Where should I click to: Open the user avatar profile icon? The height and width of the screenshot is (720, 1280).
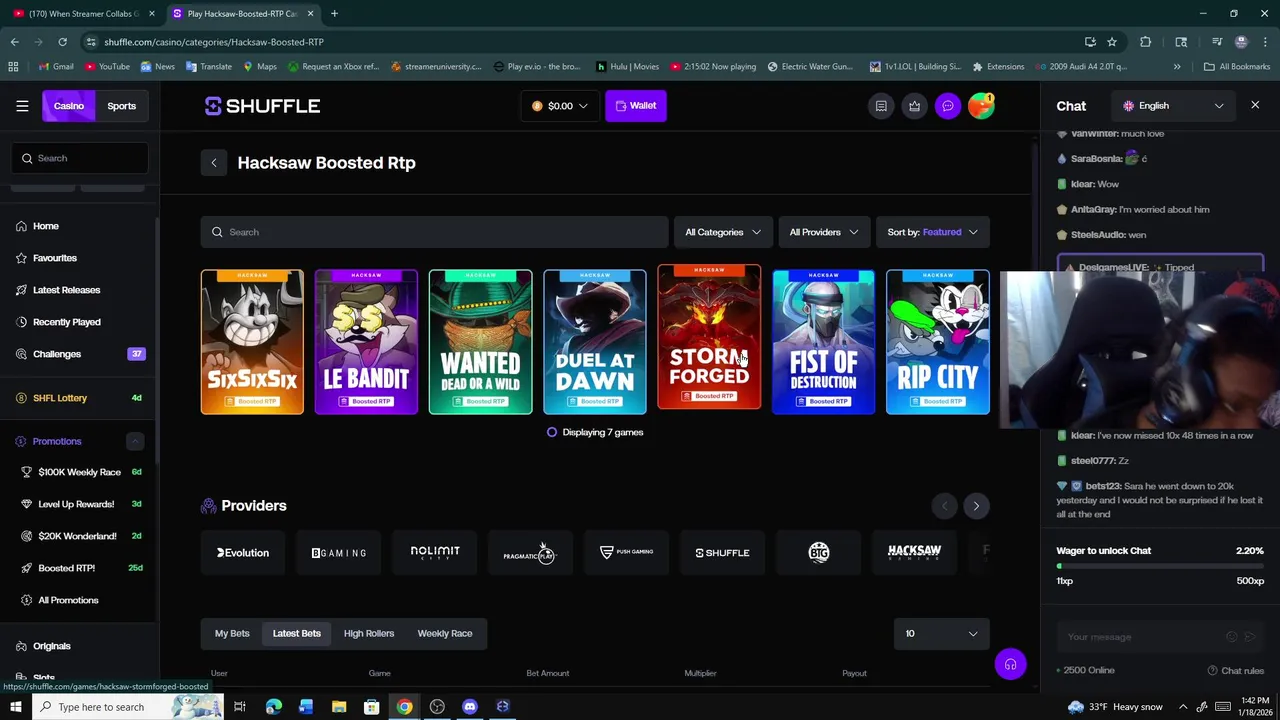(981, 106)
